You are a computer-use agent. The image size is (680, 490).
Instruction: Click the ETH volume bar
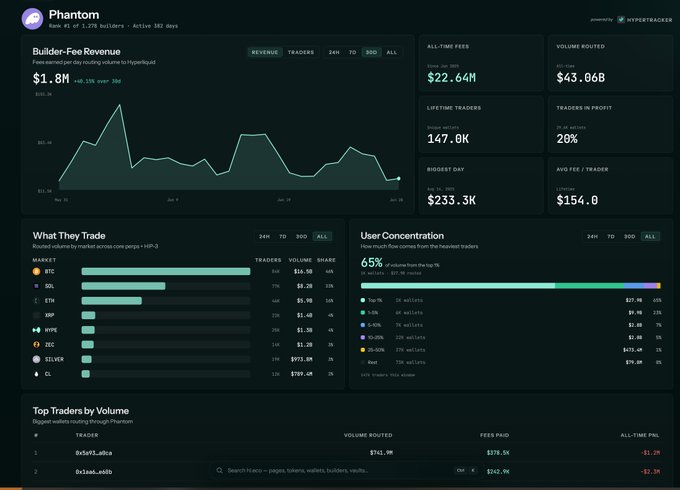point(111,301)
